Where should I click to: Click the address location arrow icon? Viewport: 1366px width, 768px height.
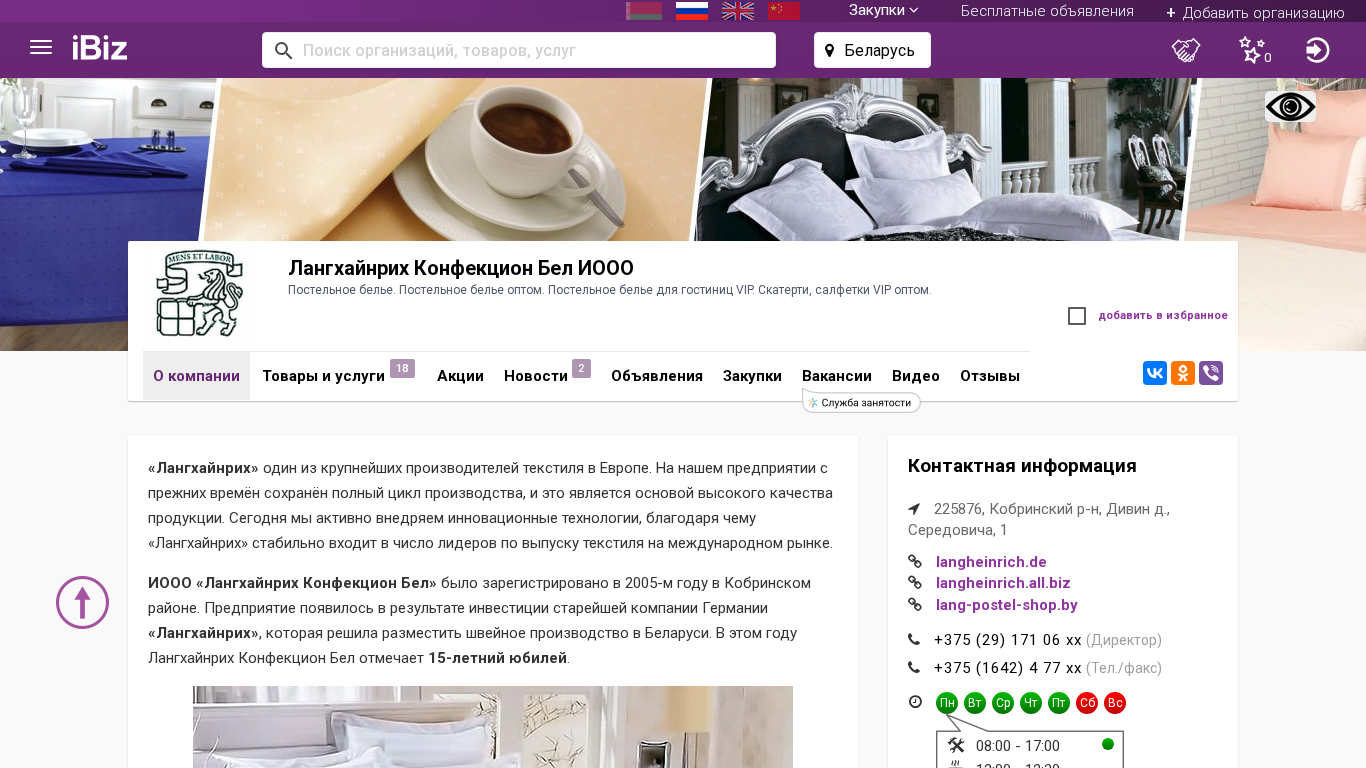[x=914, y=509]
